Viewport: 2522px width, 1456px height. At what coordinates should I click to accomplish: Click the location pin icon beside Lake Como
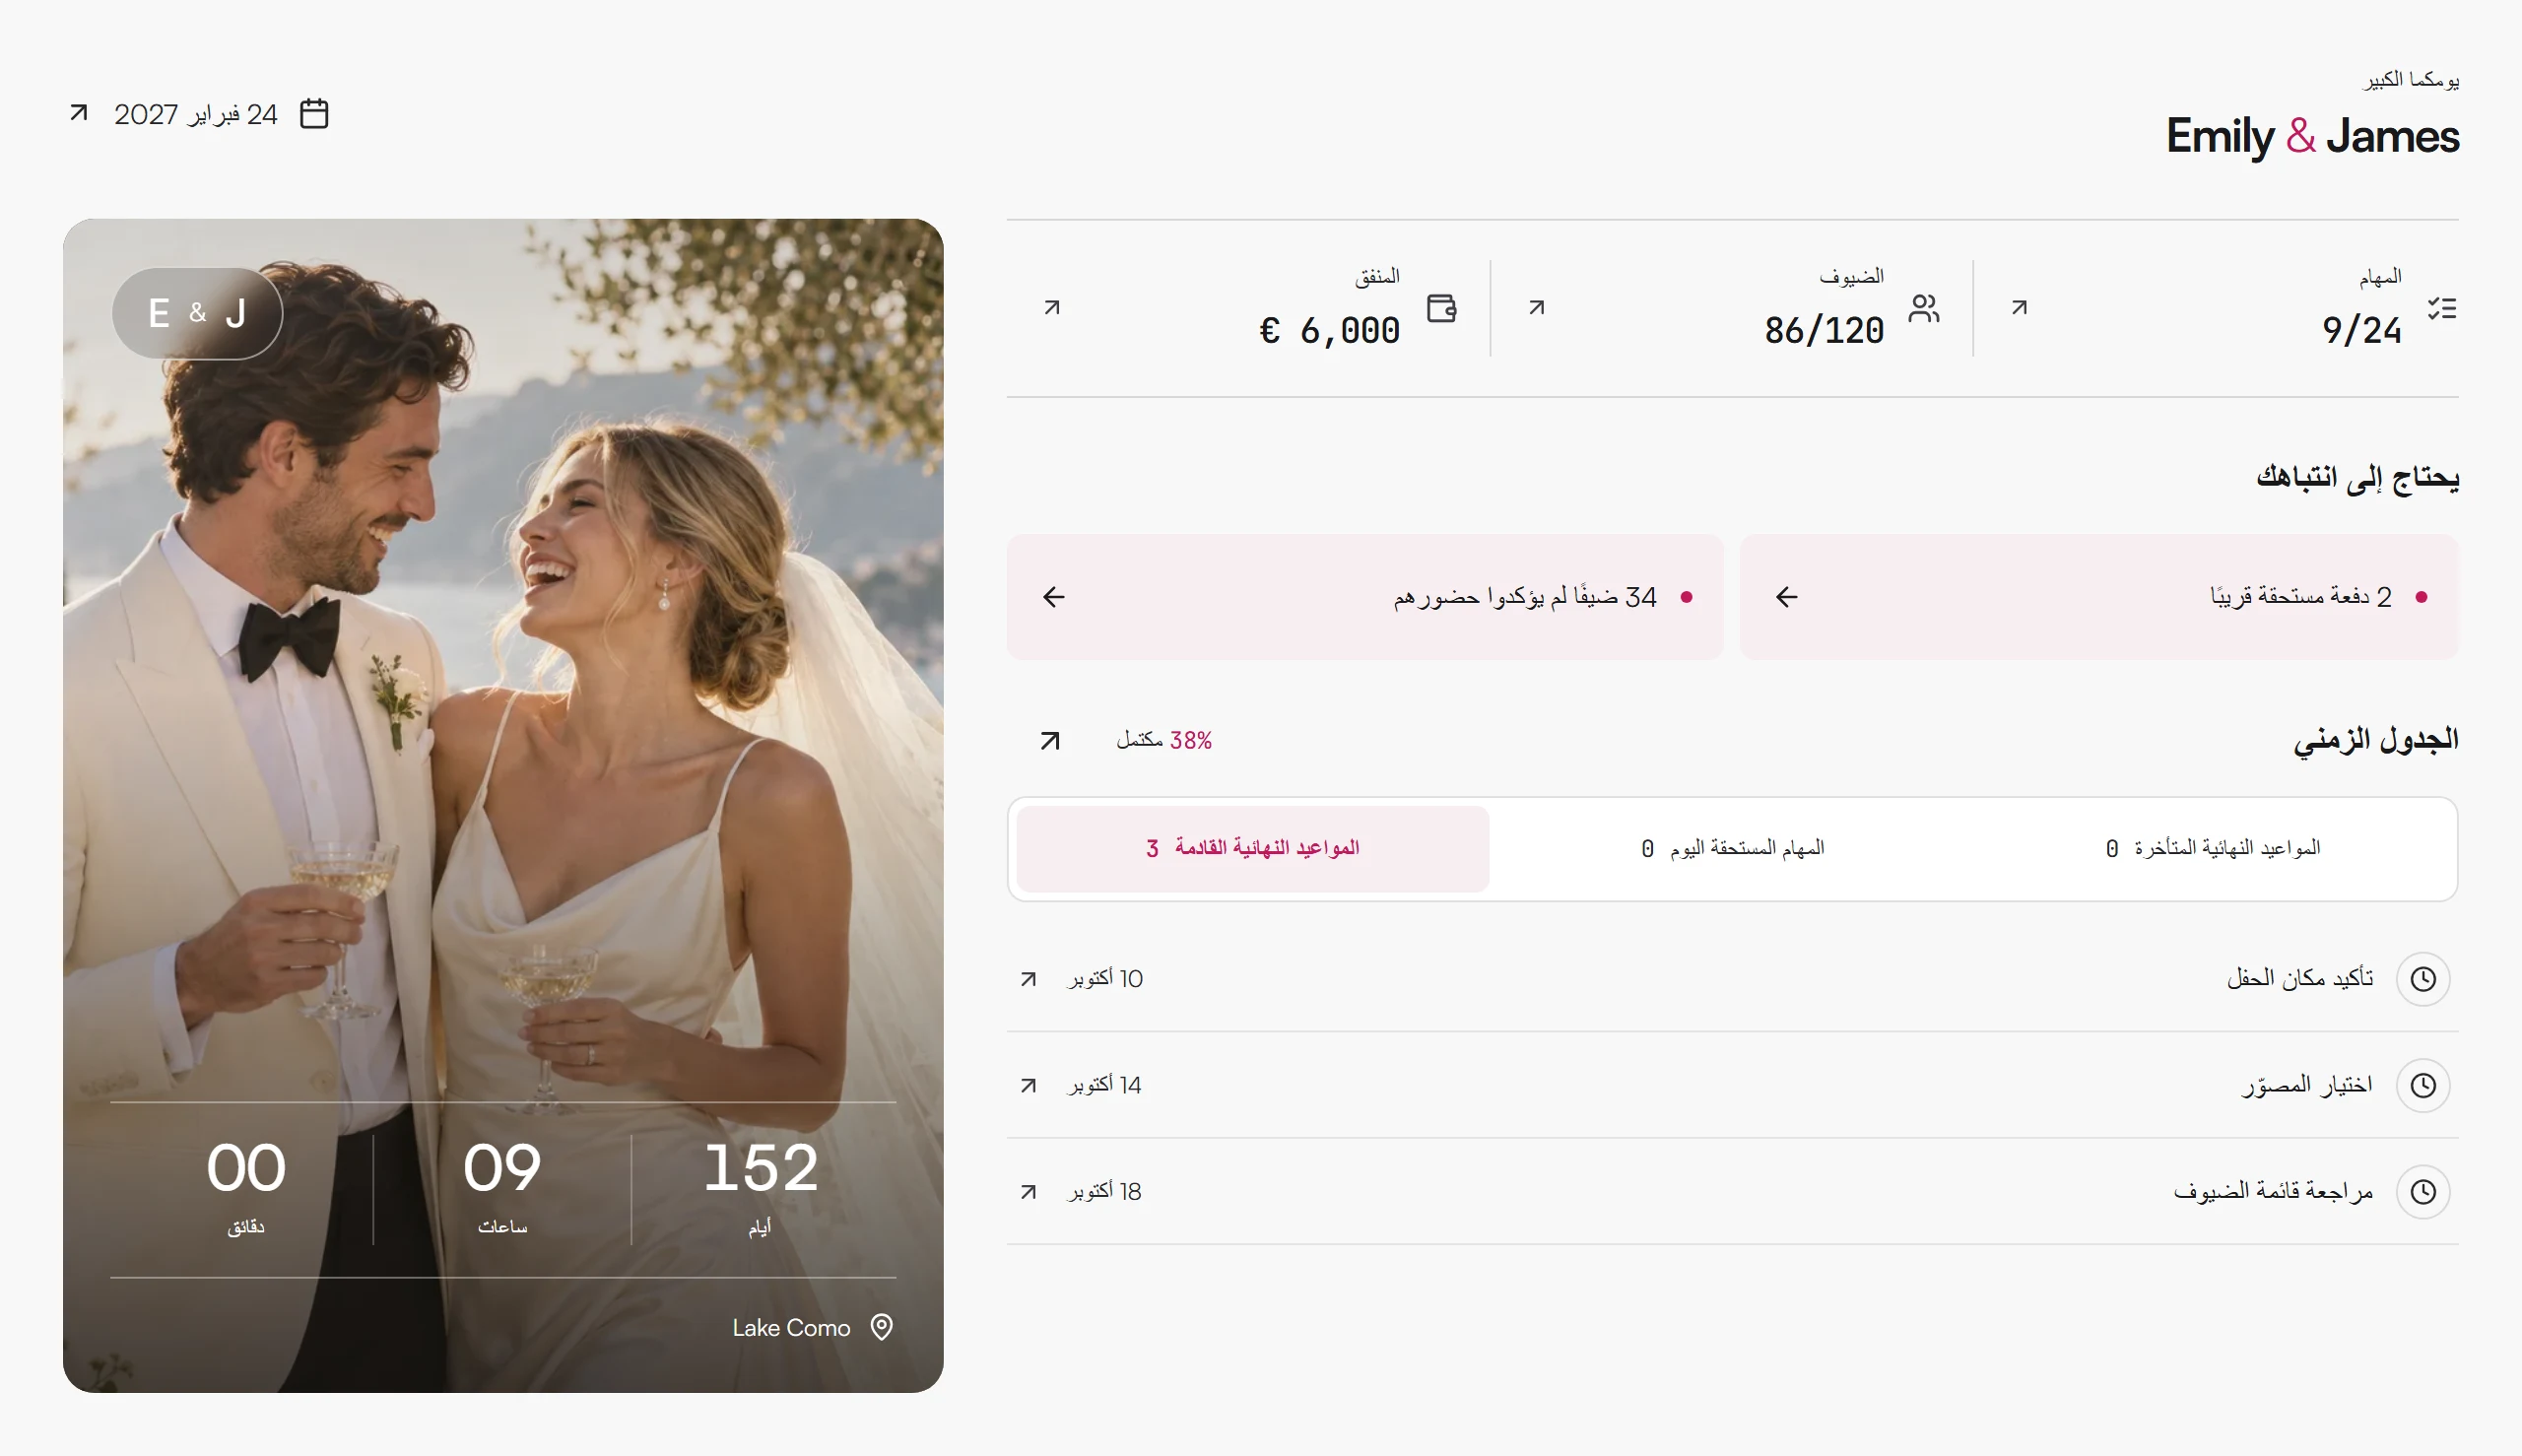pyautogui.click(x=881, y=1327)
